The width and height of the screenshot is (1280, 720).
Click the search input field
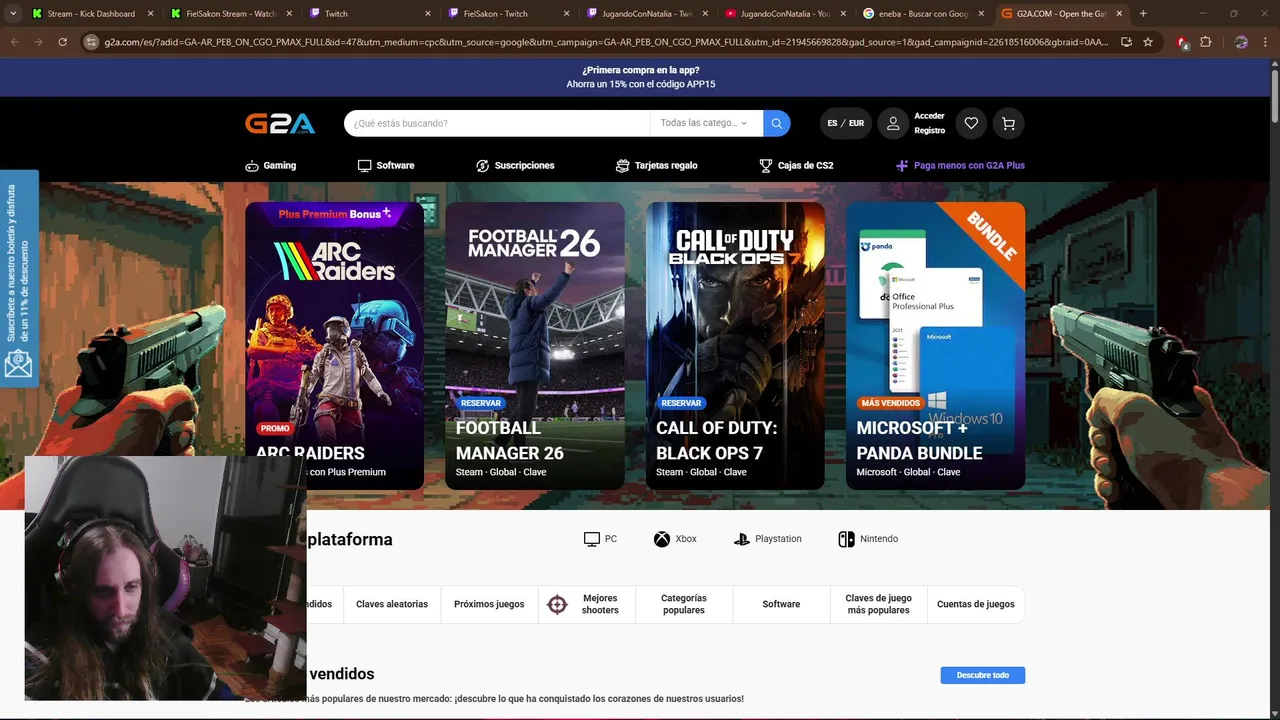click(497, 123)
